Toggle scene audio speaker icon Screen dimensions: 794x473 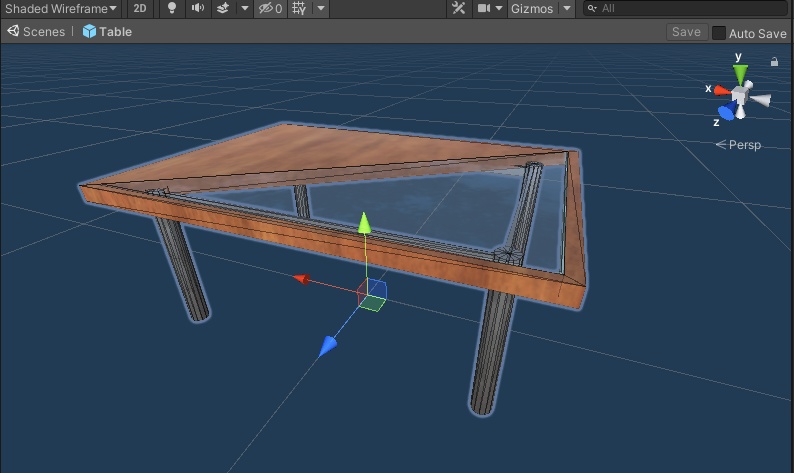click(x=197, y=8)
